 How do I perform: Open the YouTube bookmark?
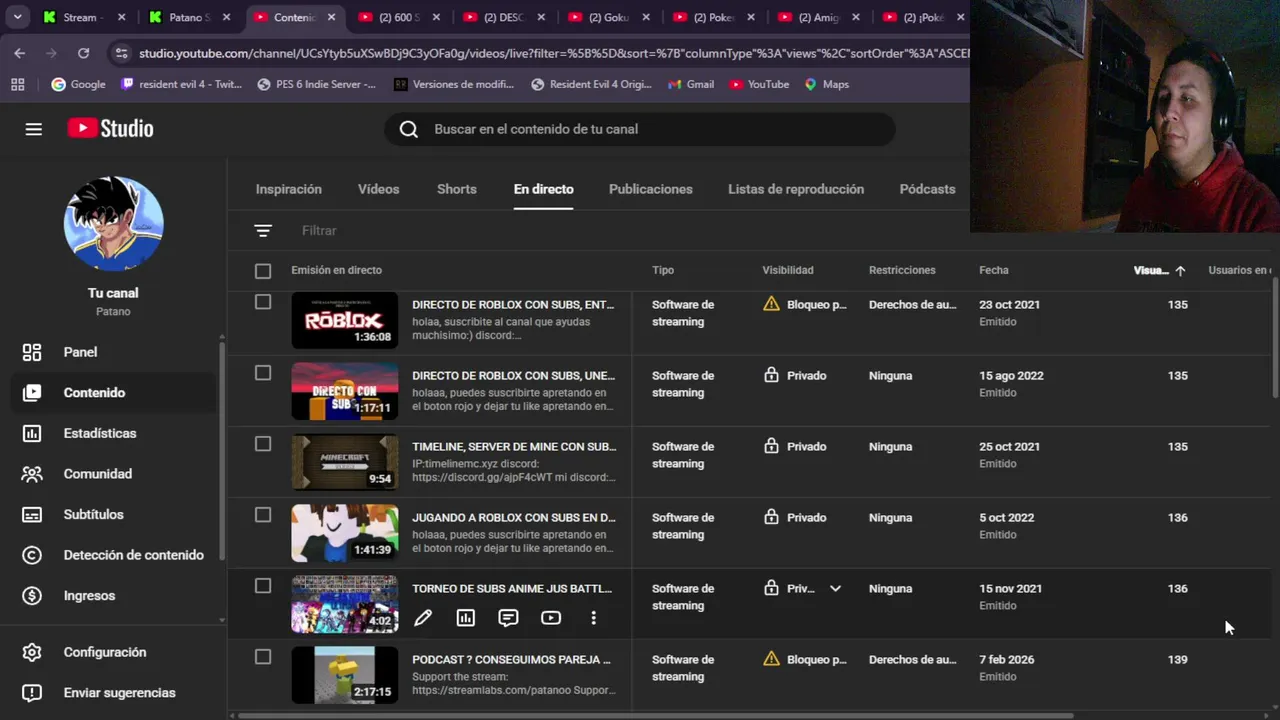[759, 84]
